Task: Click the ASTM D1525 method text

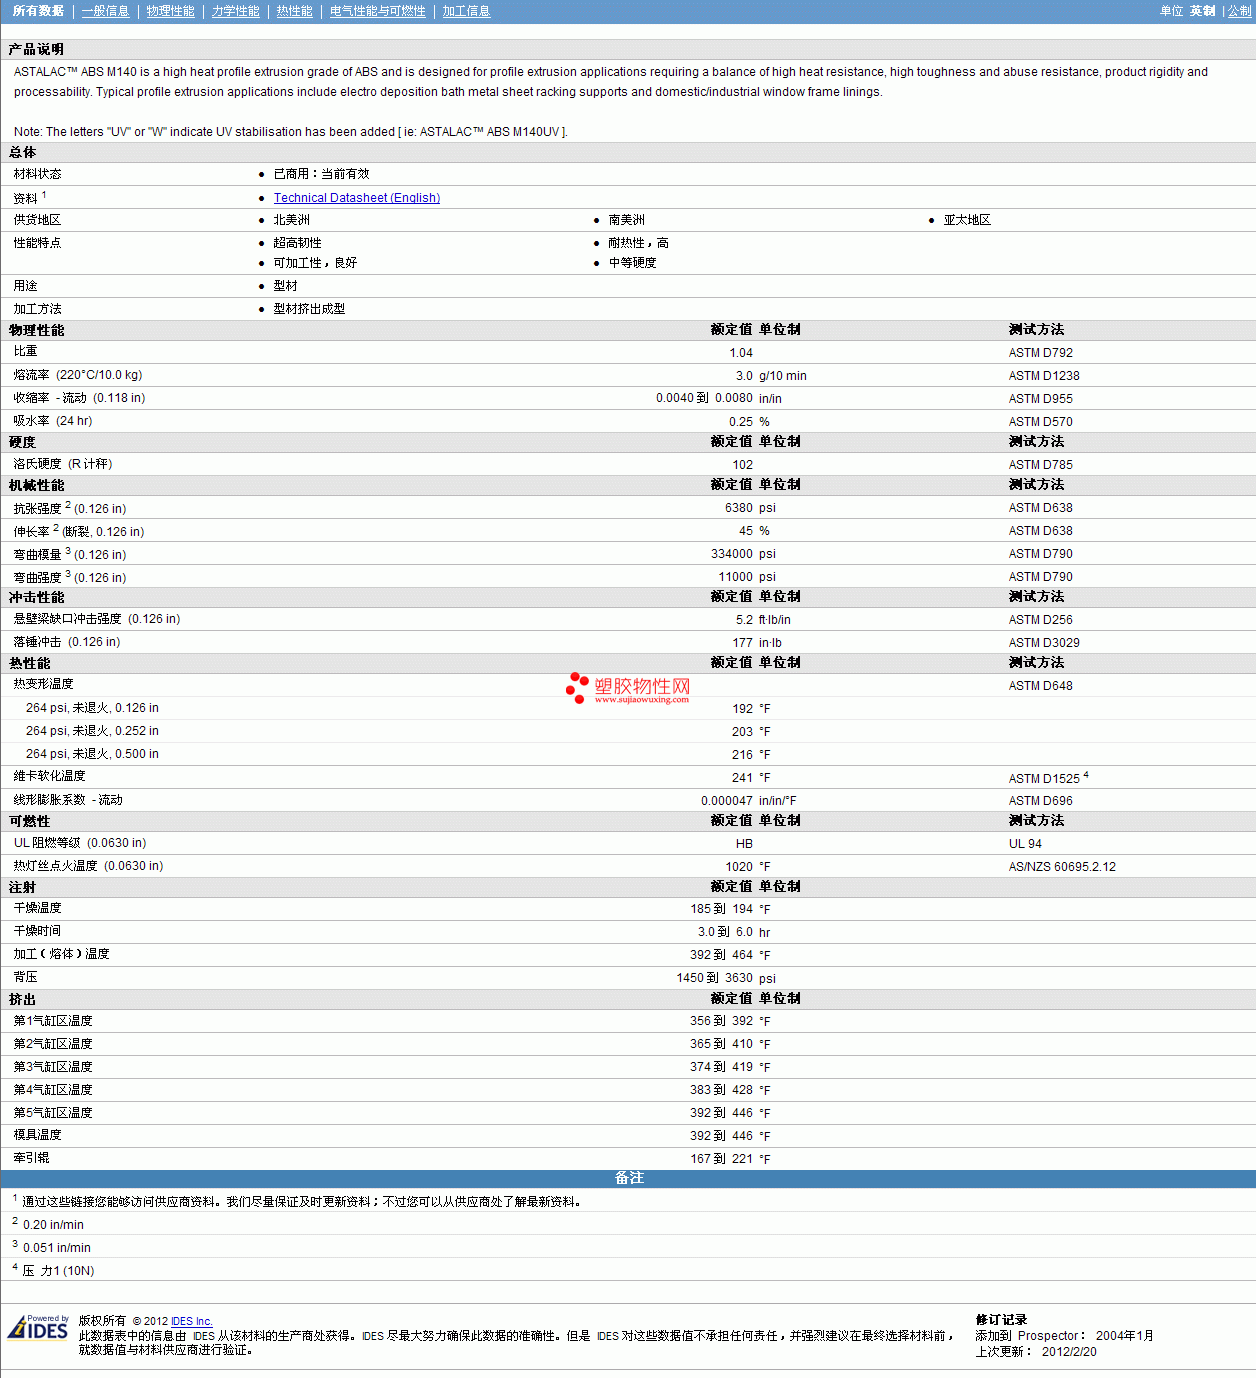Action: click(x=1044, y=779)
